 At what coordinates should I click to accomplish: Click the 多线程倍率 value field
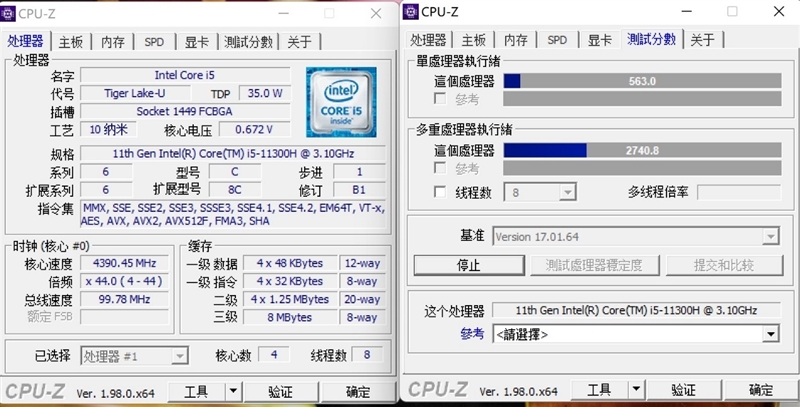739,192
